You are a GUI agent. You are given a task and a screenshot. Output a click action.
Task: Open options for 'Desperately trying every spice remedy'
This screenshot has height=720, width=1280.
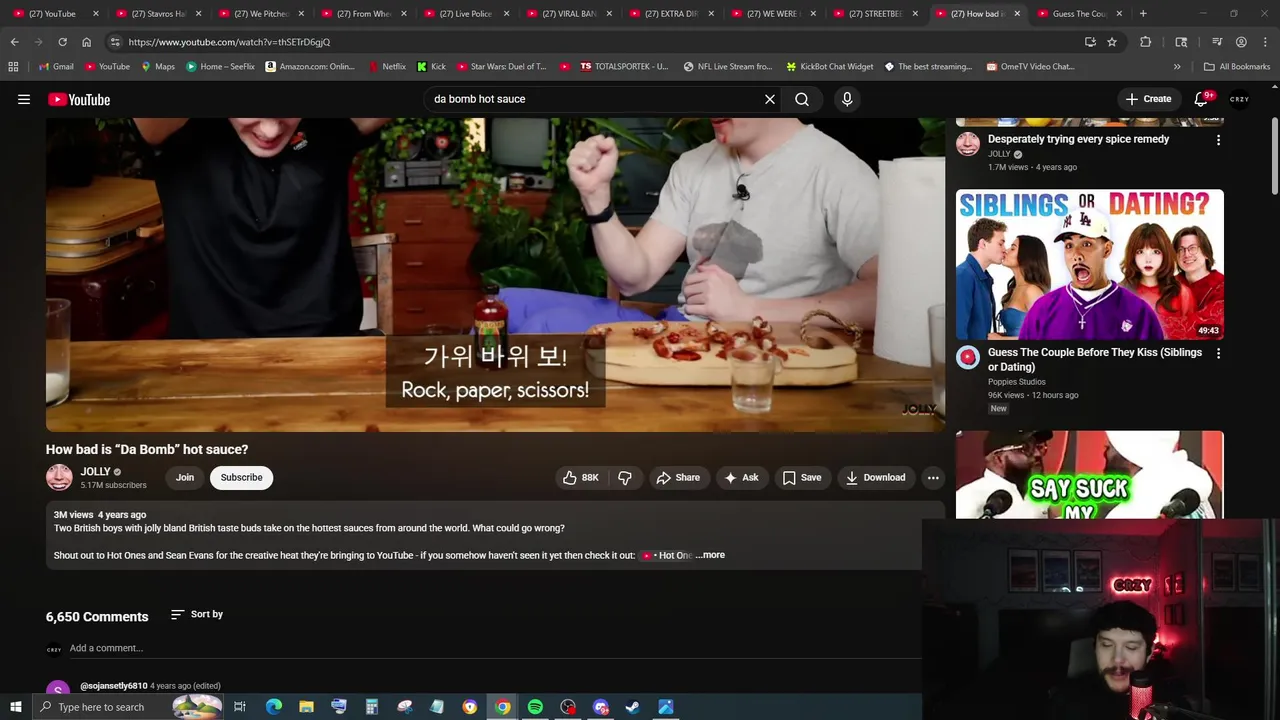[x=1218, y=140]
